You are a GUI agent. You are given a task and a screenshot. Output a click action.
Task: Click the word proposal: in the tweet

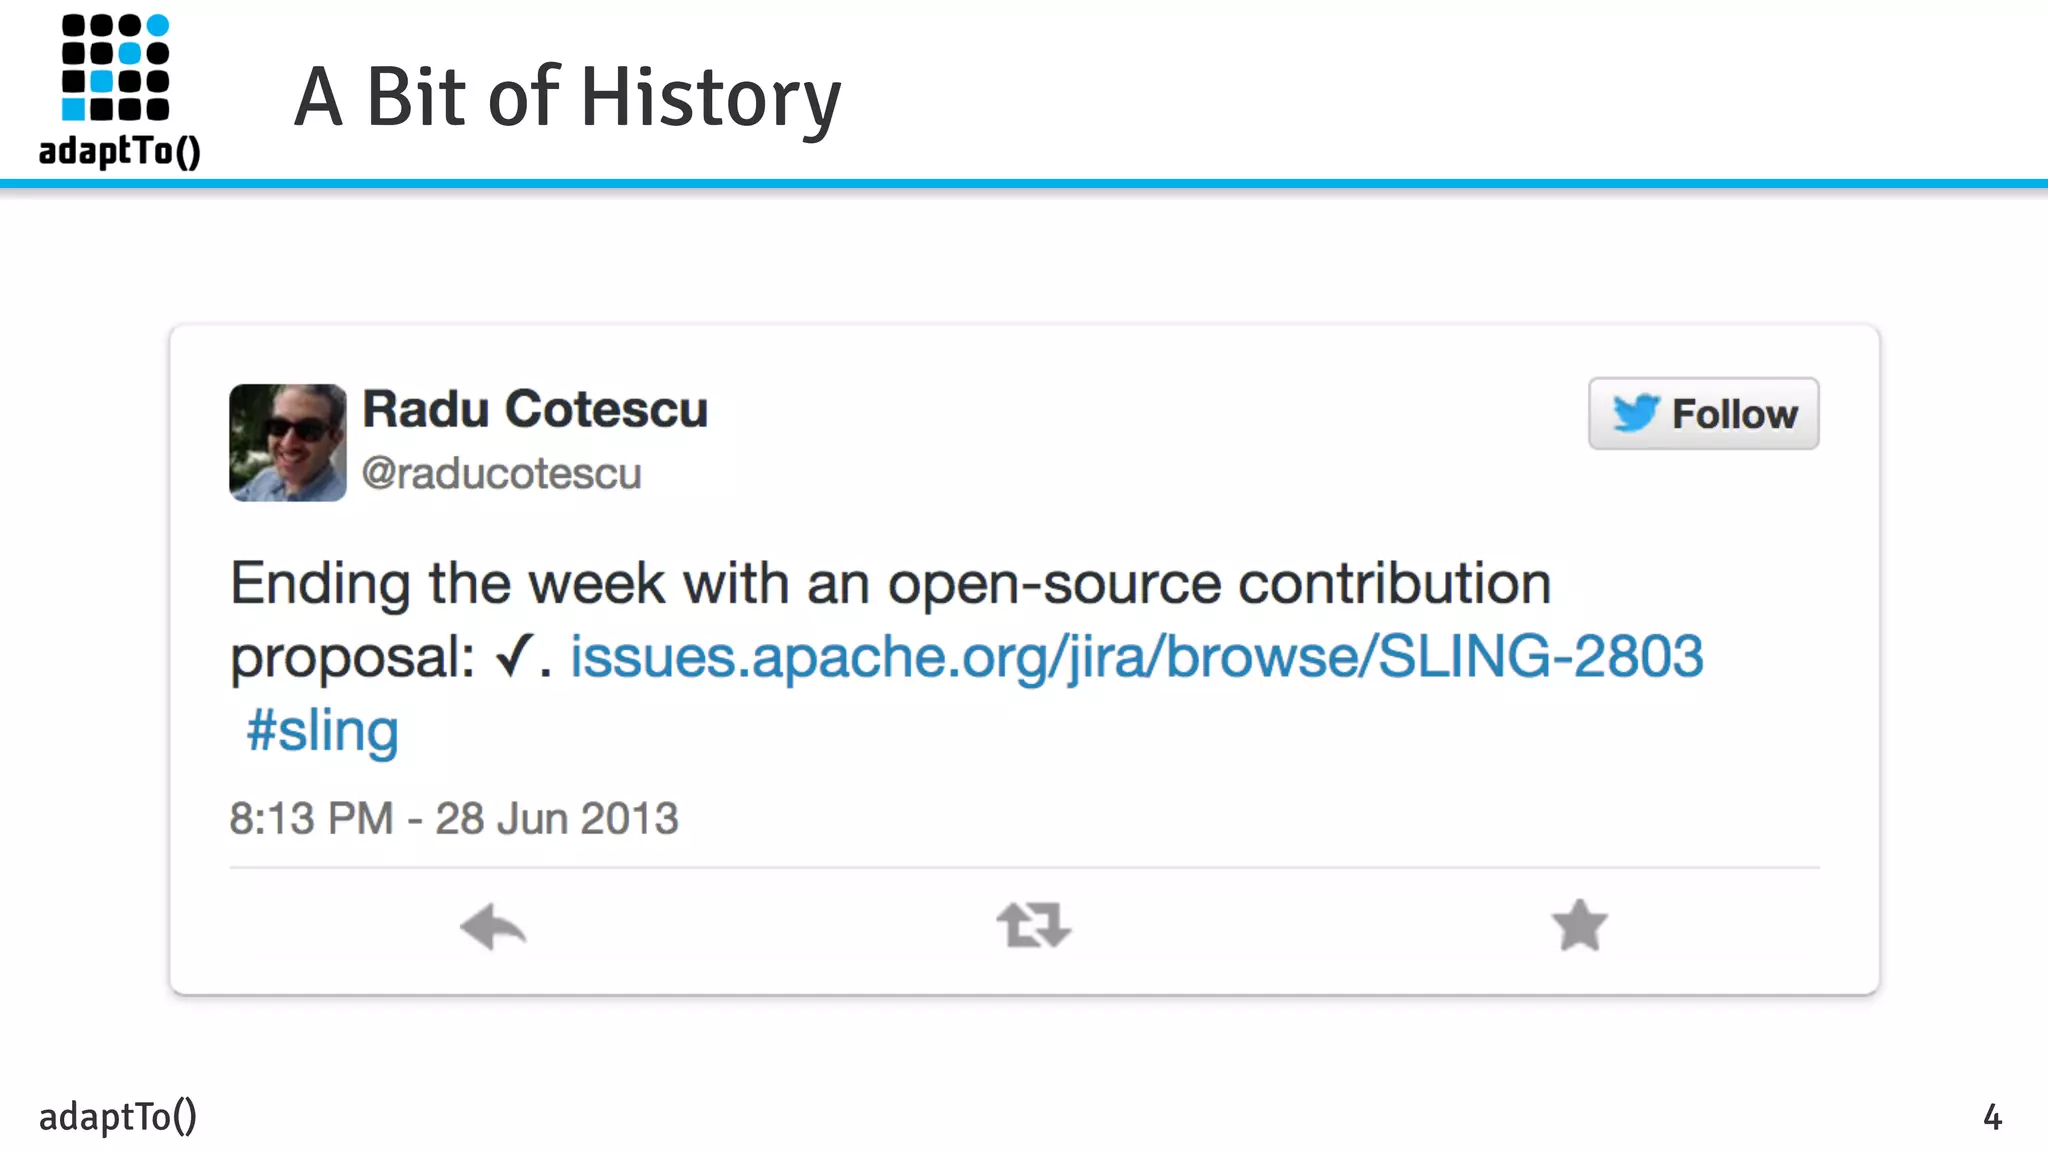point(352,658)
